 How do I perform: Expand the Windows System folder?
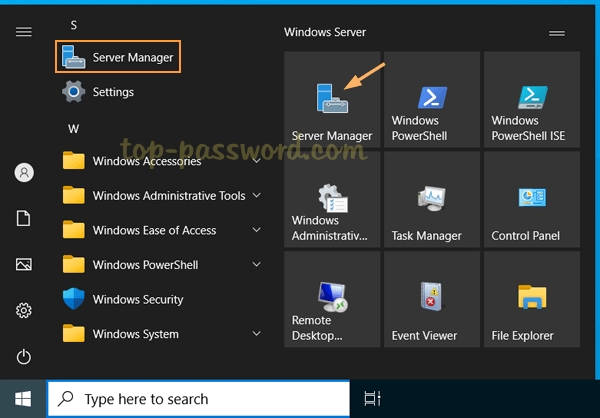coord(257,334)
